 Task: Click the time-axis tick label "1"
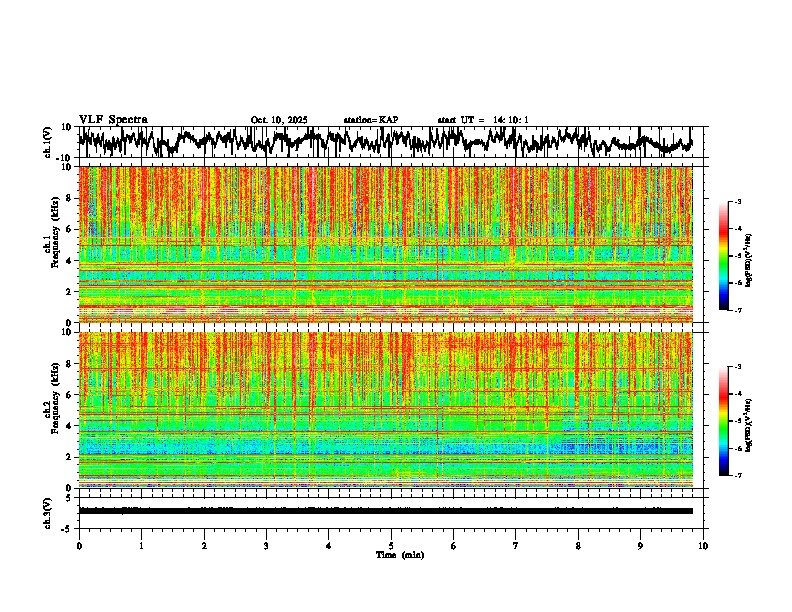142,546
